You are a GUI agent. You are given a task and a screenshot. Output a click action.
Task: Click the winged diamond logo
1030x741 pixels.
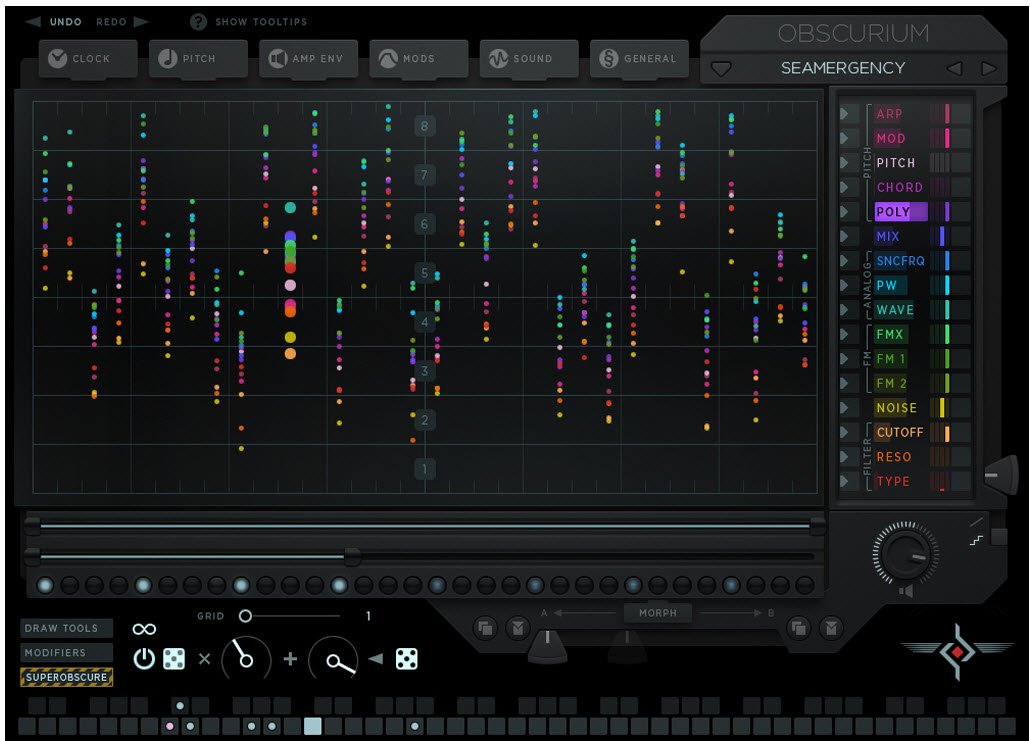pyautogui.click(x=957, y=652)
